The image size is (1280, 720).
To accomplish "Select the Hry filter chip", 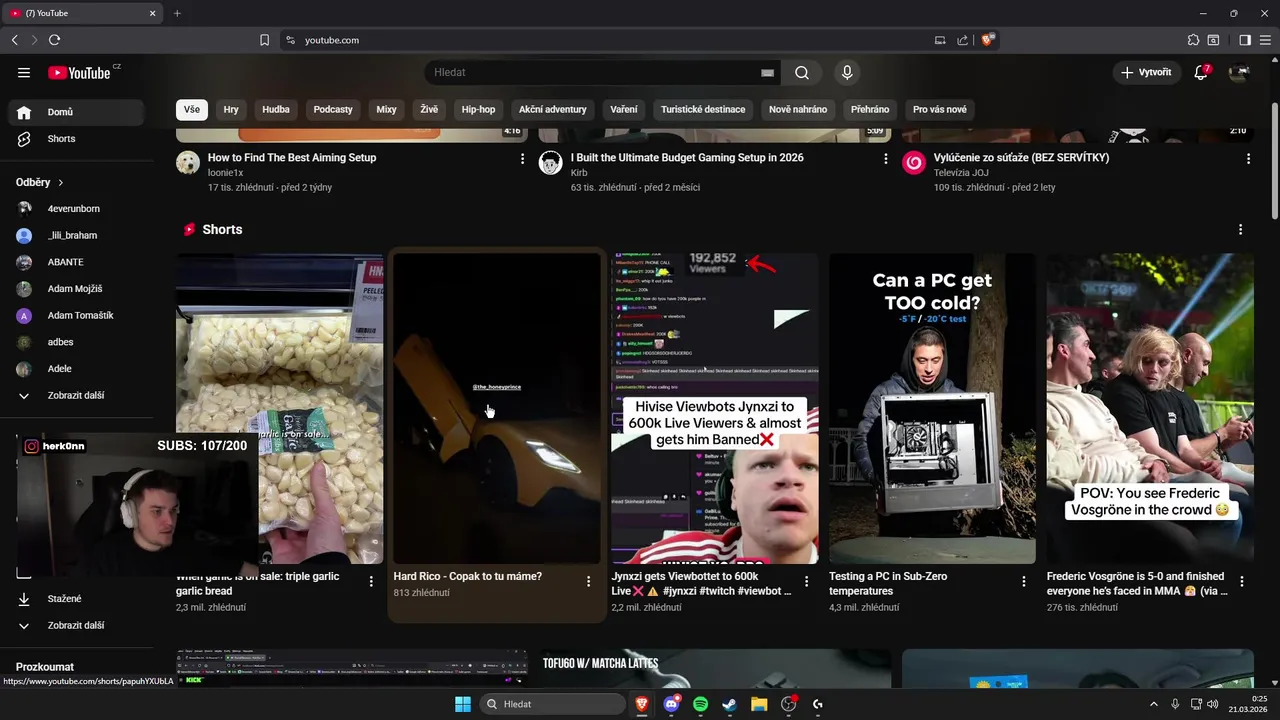I will click(x=231, y=109).
